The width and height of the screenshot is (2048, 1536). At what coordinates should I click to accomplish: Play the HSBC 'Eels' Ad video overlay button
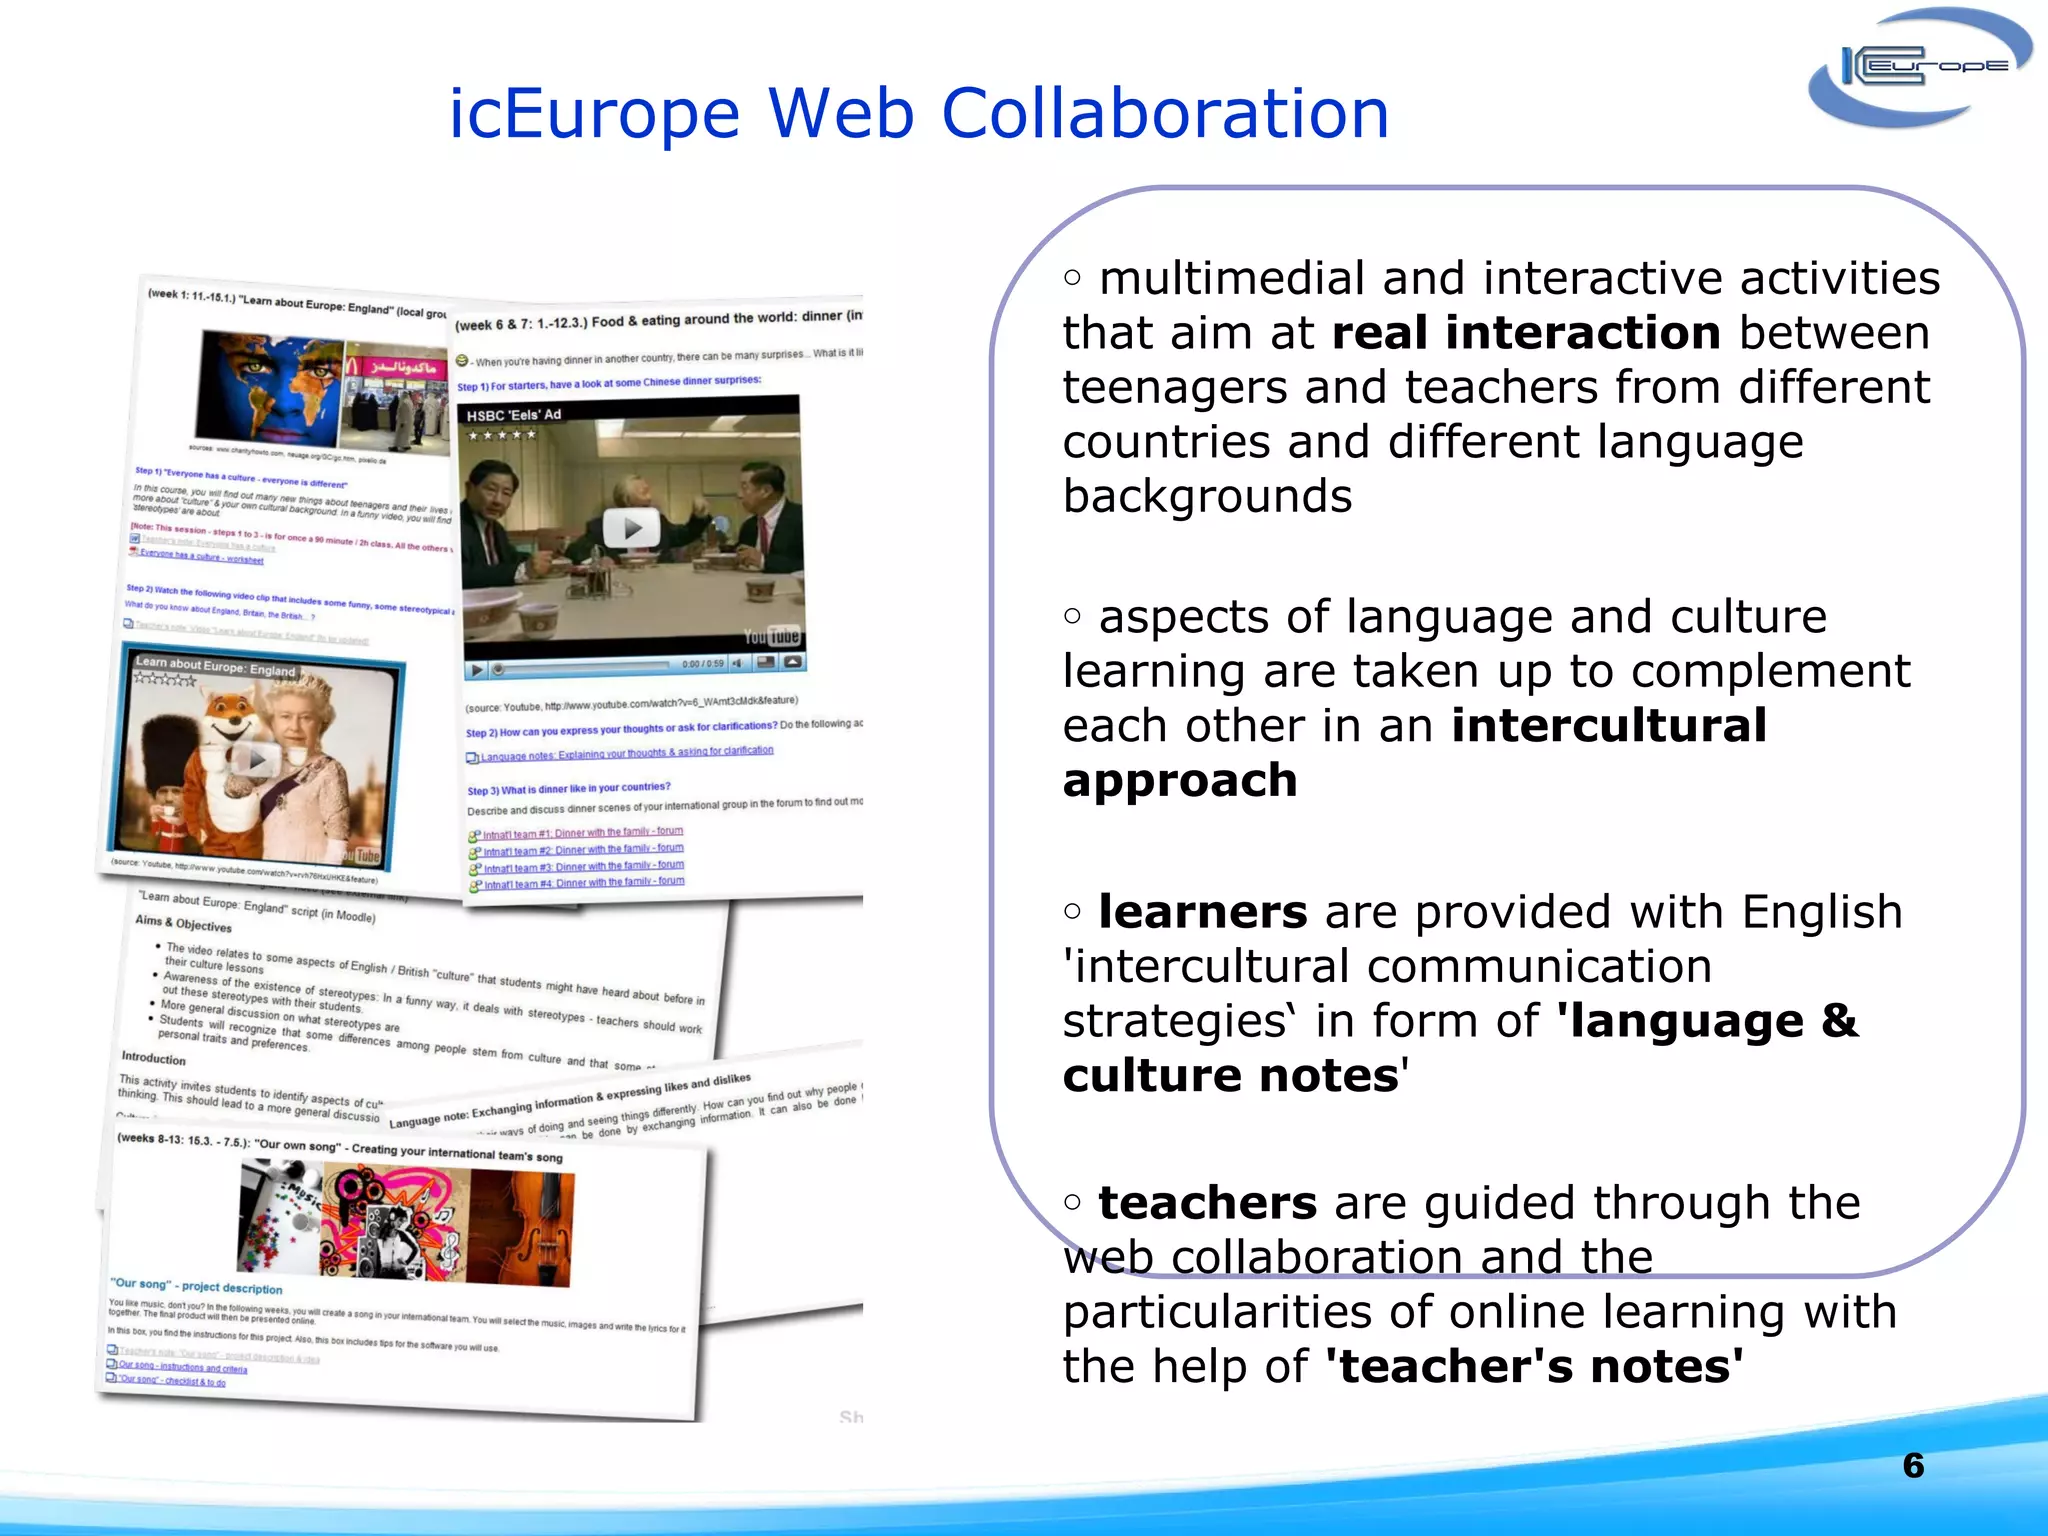pyautogui.click(x=631, y=528)
